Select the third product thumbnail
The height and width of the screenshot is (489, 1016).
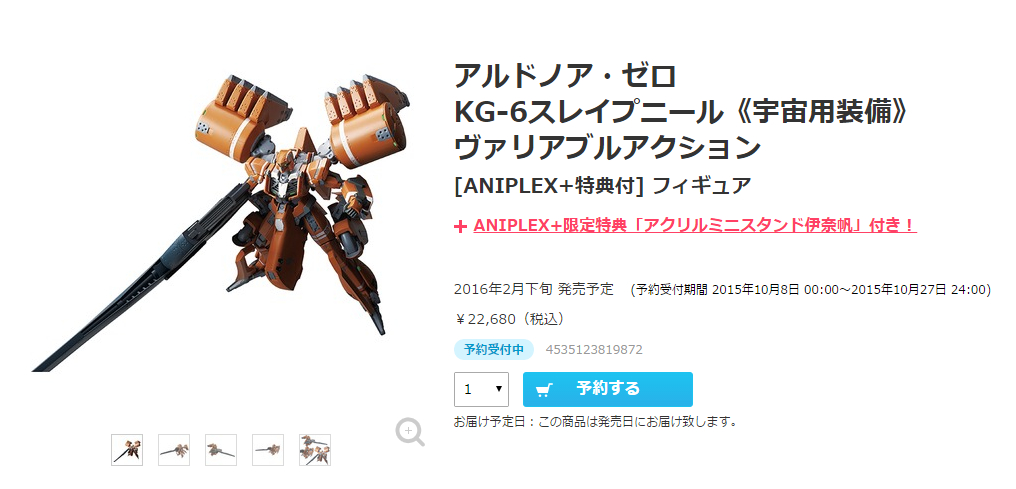221,450
